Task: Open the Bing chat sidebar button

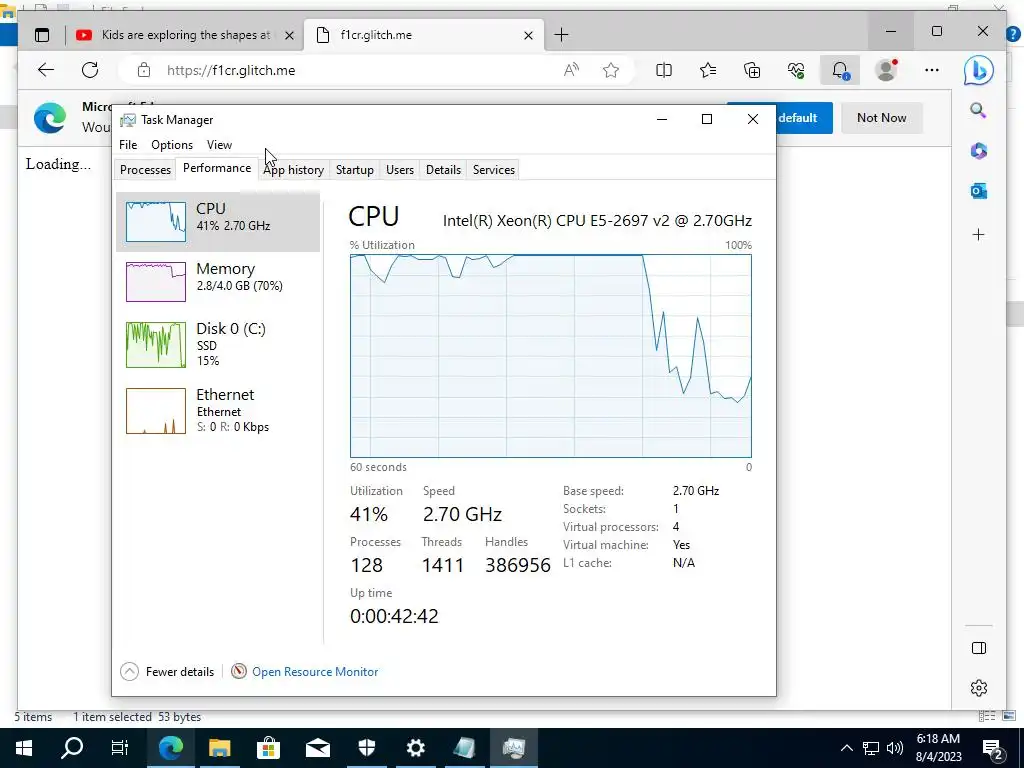Action: point(979,71)
